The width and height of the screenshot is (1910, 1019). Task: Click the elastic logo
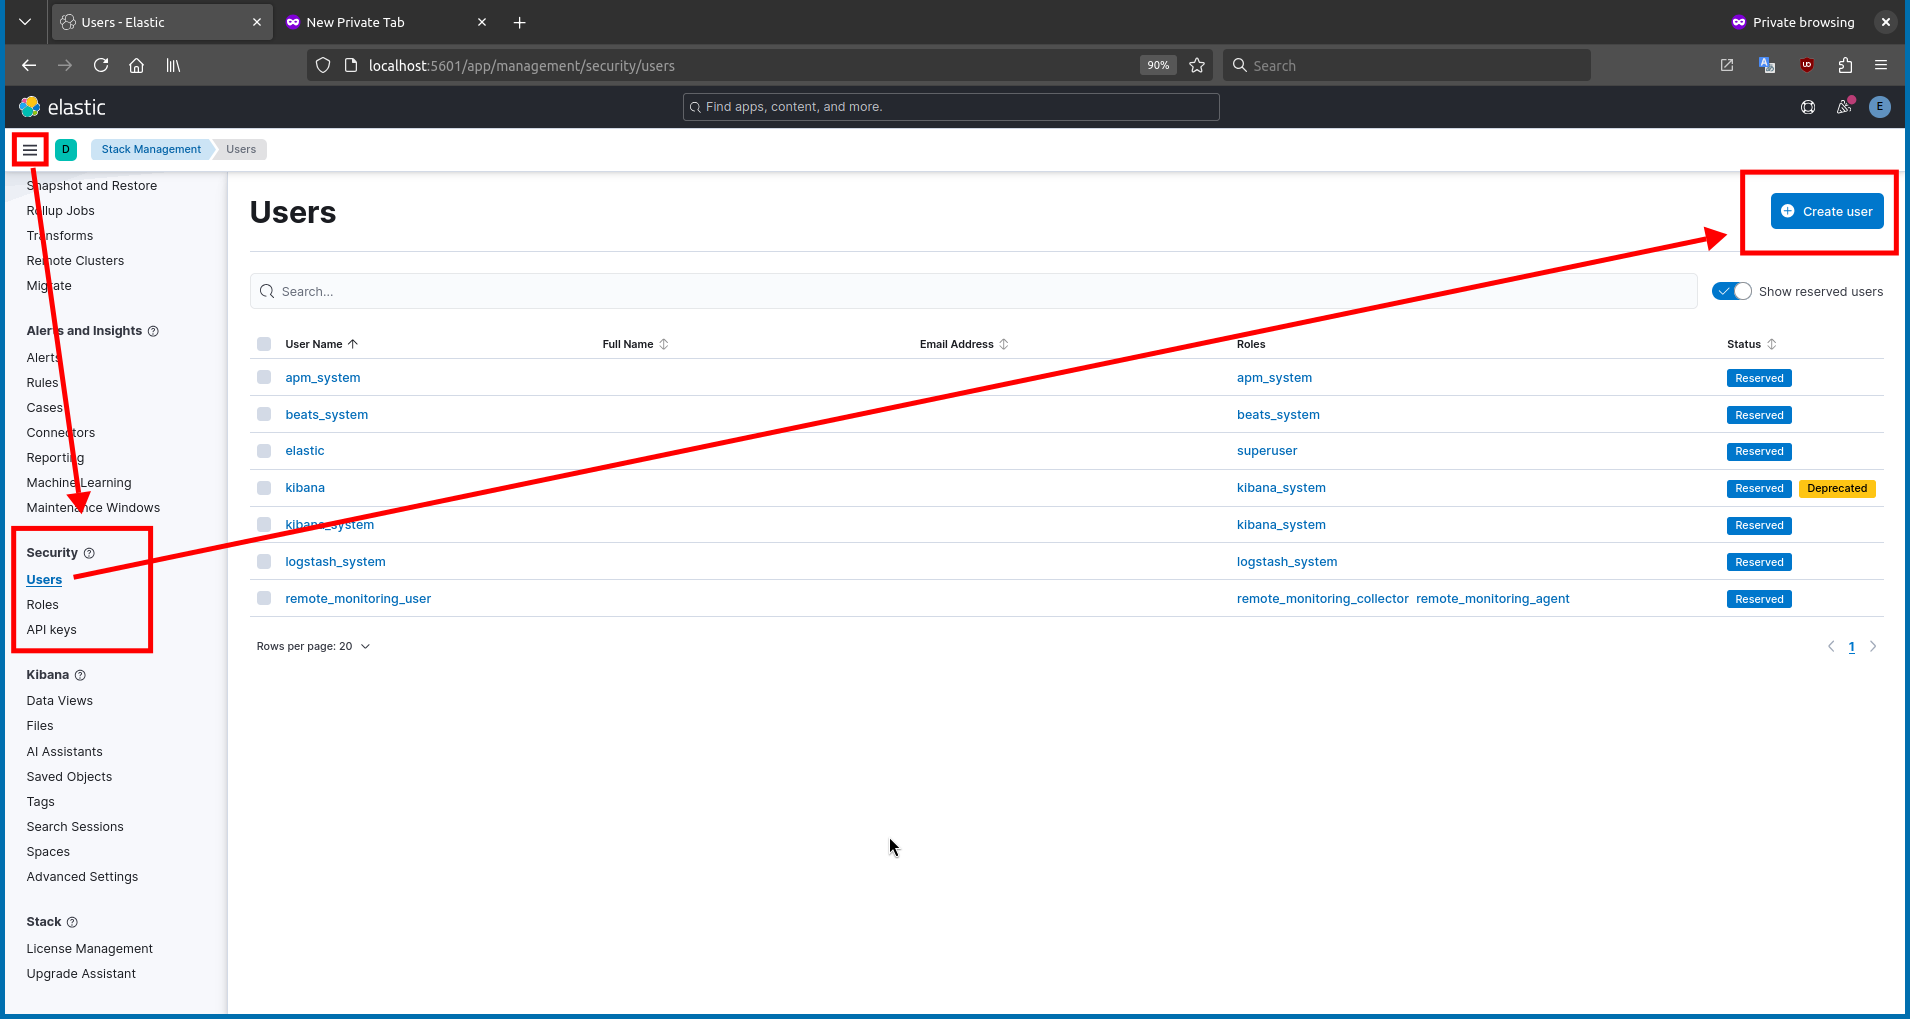62,107
